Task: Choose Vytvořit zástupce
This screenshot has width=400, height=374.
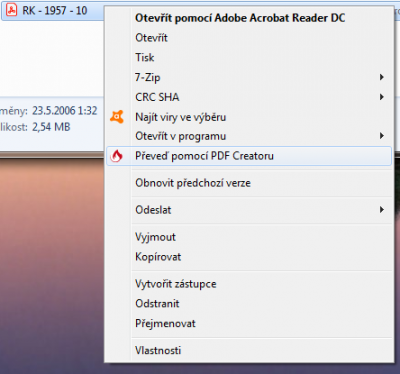Action: point(176,284)
